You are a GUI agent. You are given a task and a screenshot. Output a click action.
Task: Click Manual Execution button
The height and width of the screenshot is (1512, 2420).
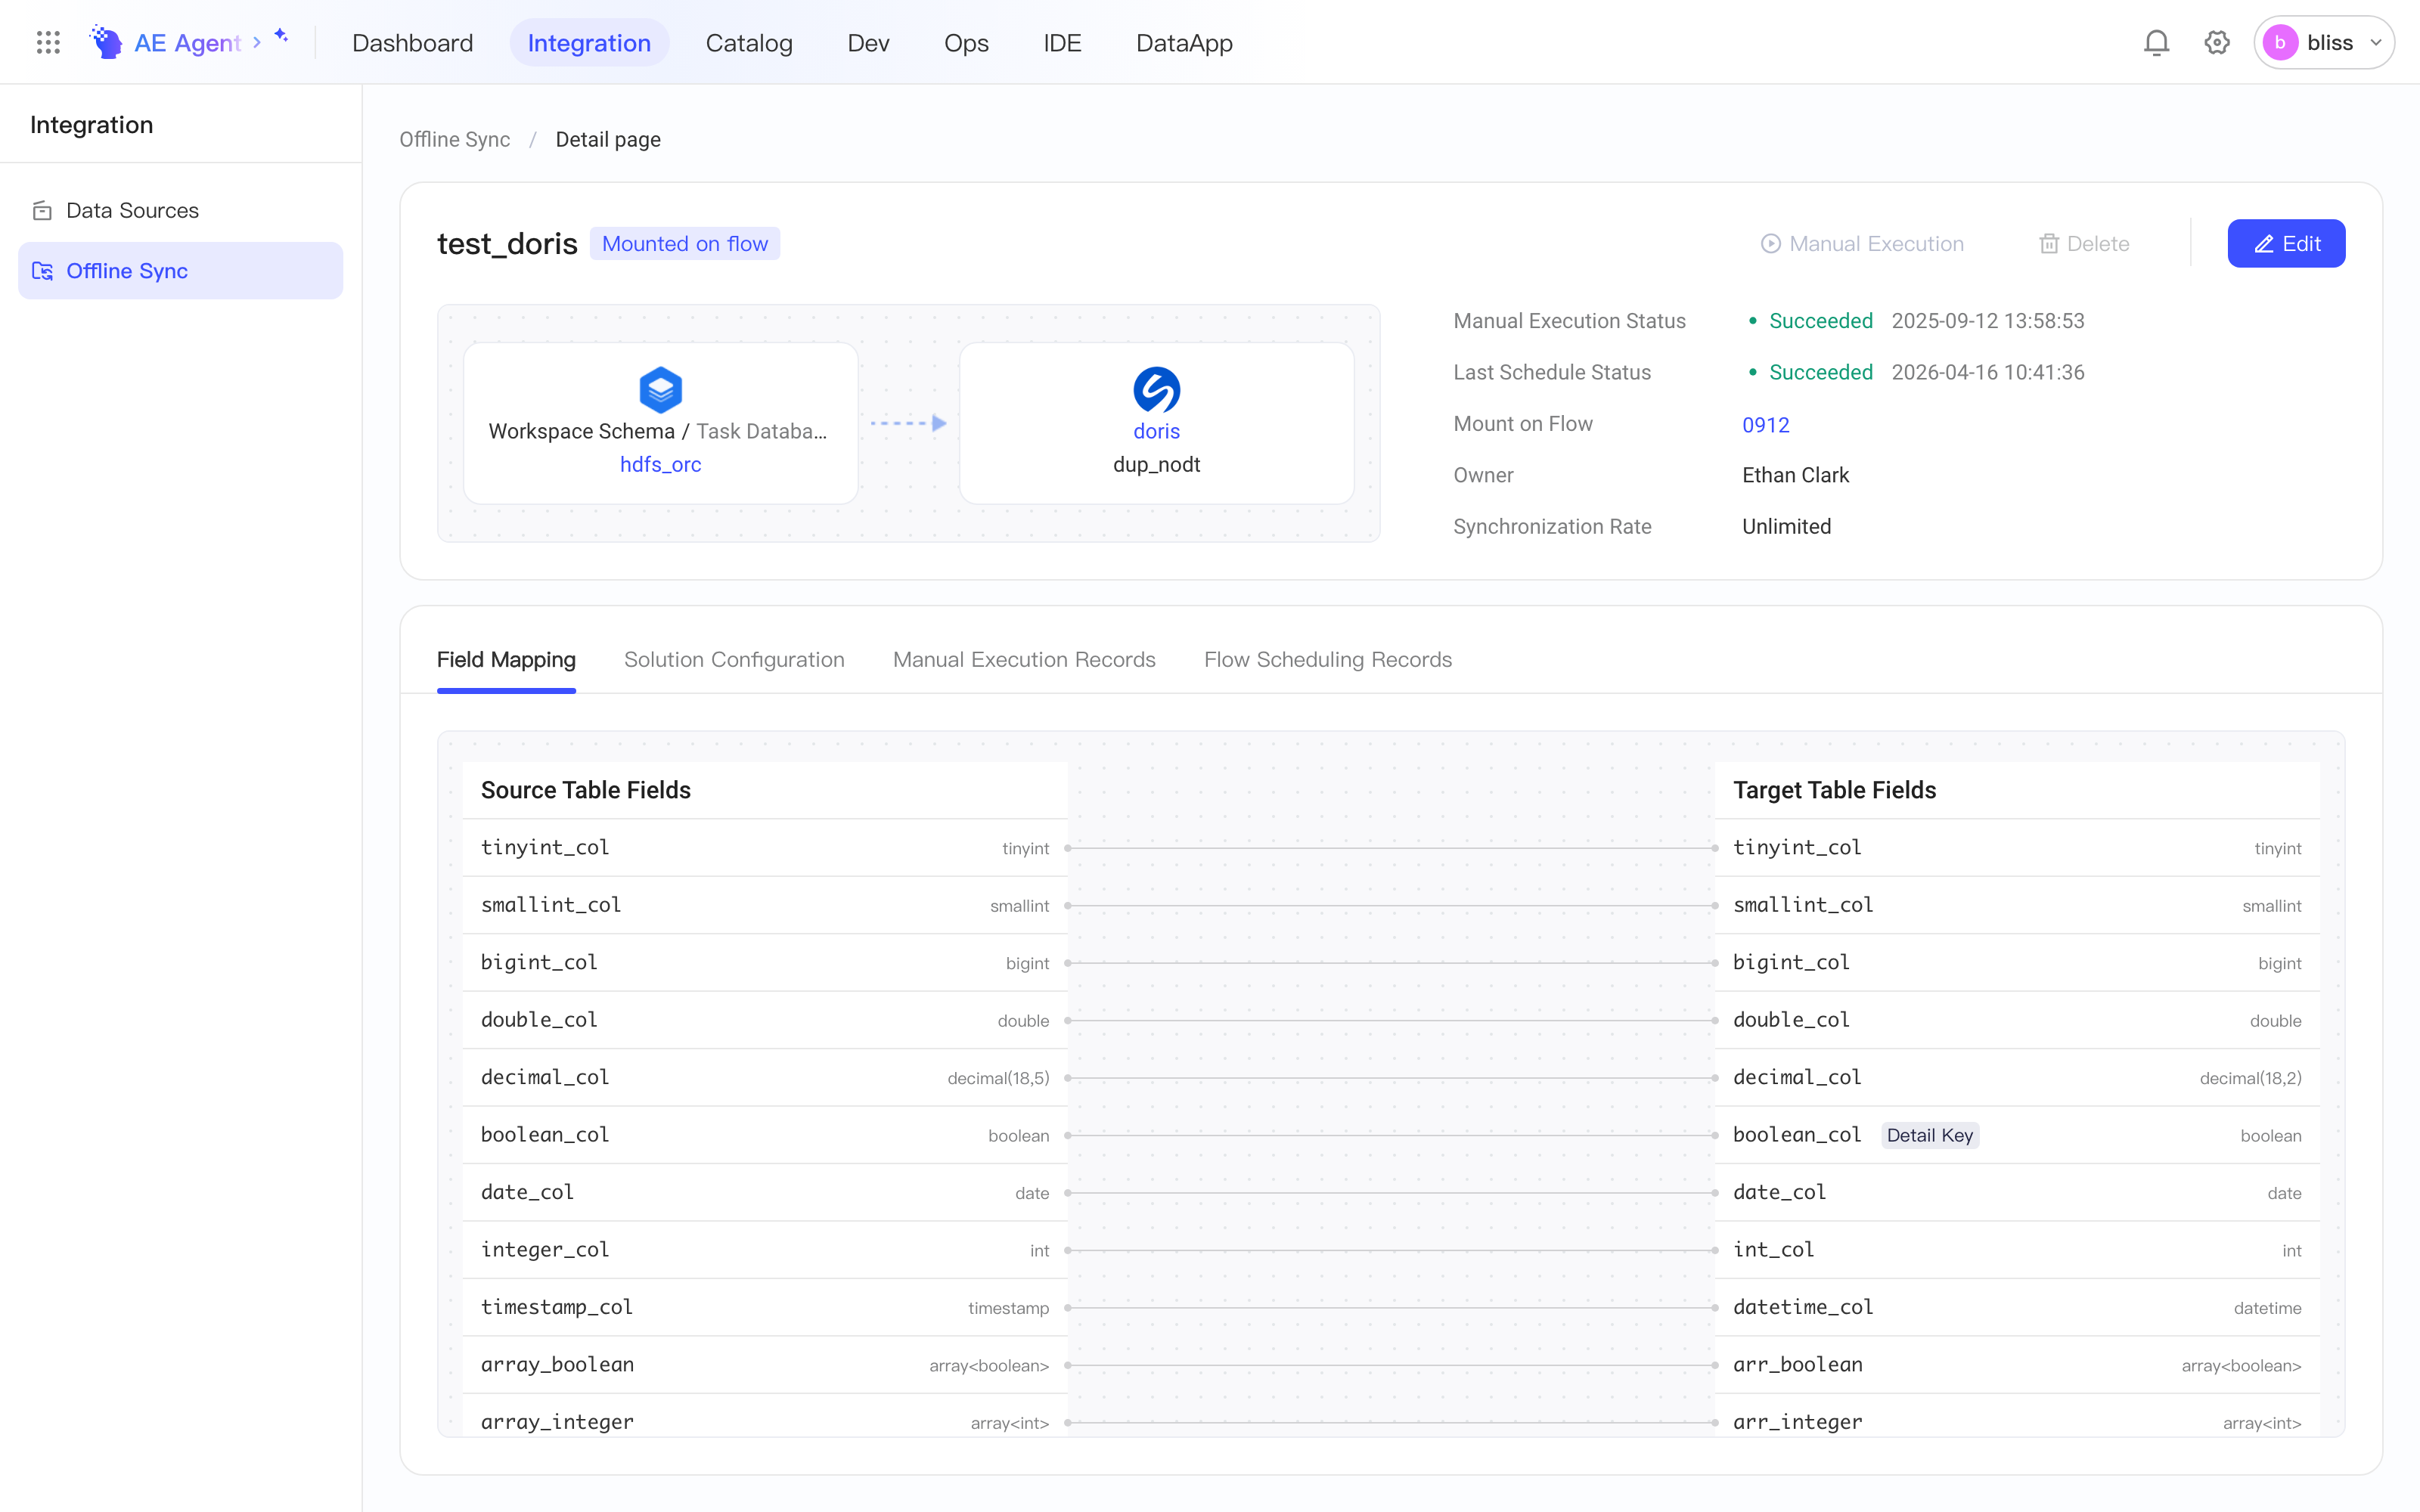[x=1862, y=244]
